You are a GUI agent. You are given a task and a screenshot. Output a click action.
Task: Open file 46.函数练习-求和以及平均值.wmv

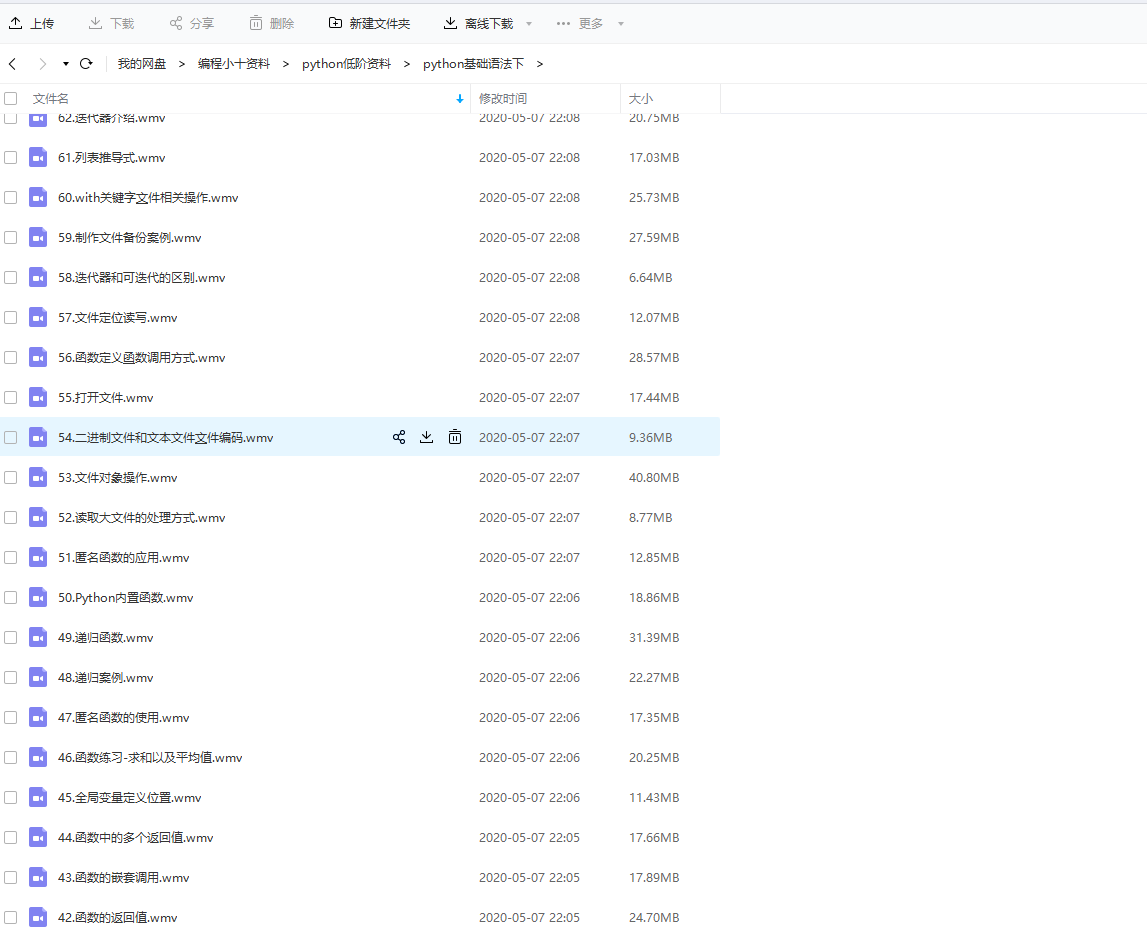(x=150, y=757)
